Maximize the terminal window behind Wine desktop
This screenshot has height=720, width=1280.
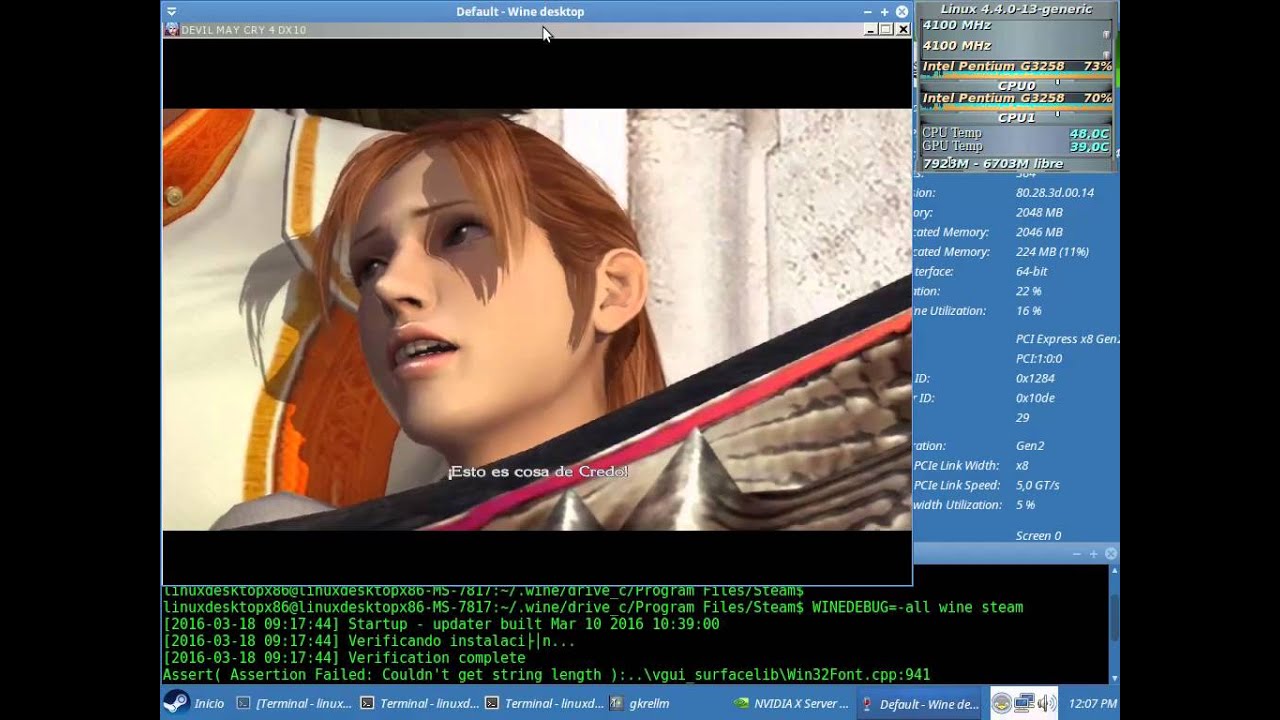click(x=1093, y=554)
